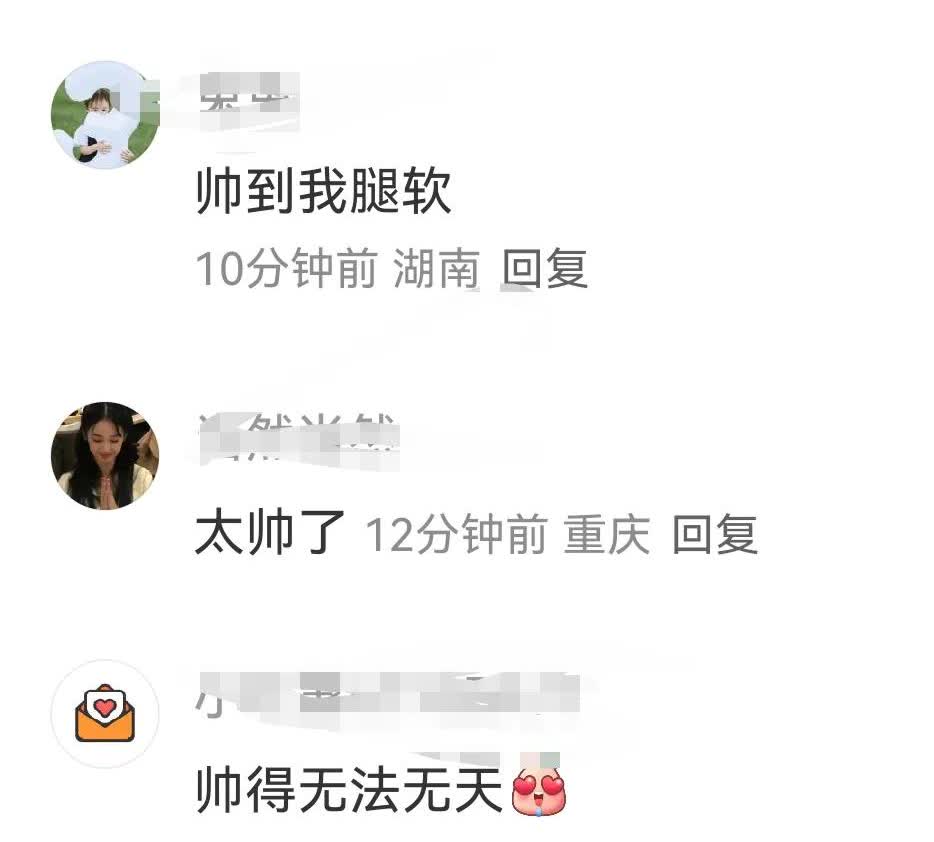This screenshot has height=842, width=934.
Task: Tap the 重庆 location label
Action: pyautogui.click(x=606, y=534)
